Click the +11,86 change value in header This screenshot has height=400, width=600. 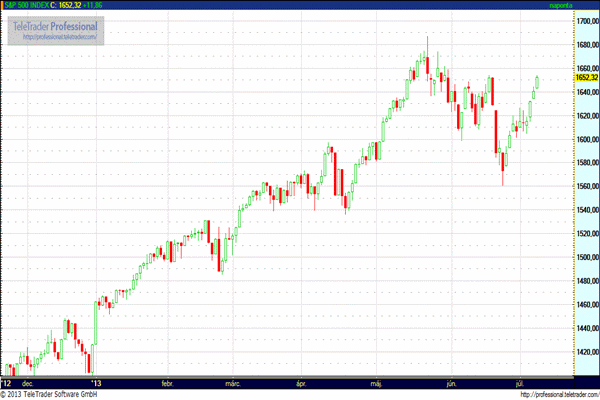point(120,5)
